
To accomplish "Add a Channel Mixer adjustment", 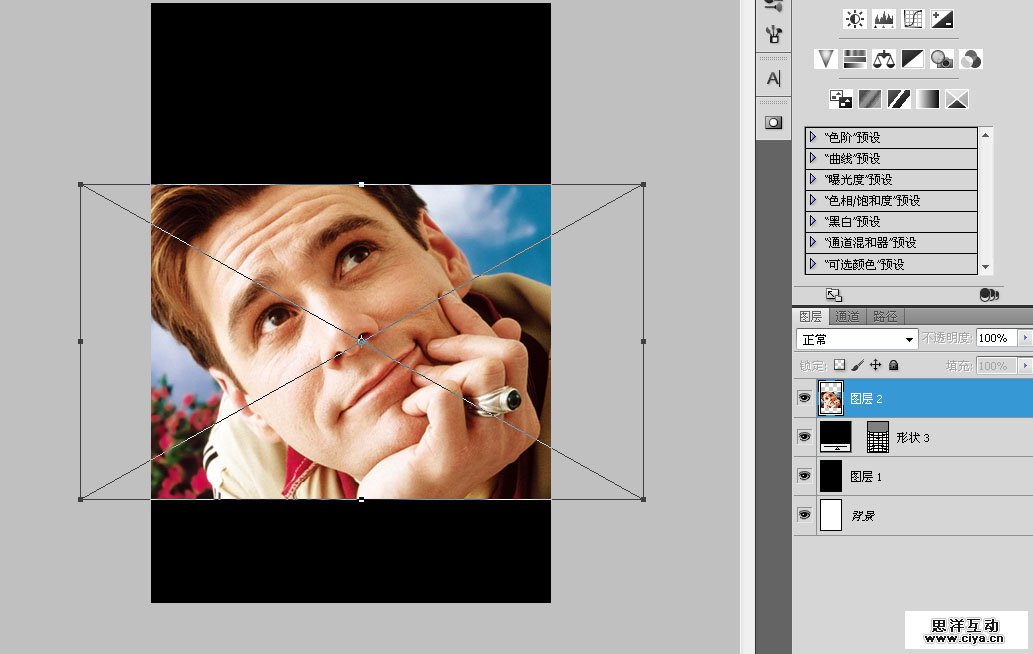I will [970, 59].
